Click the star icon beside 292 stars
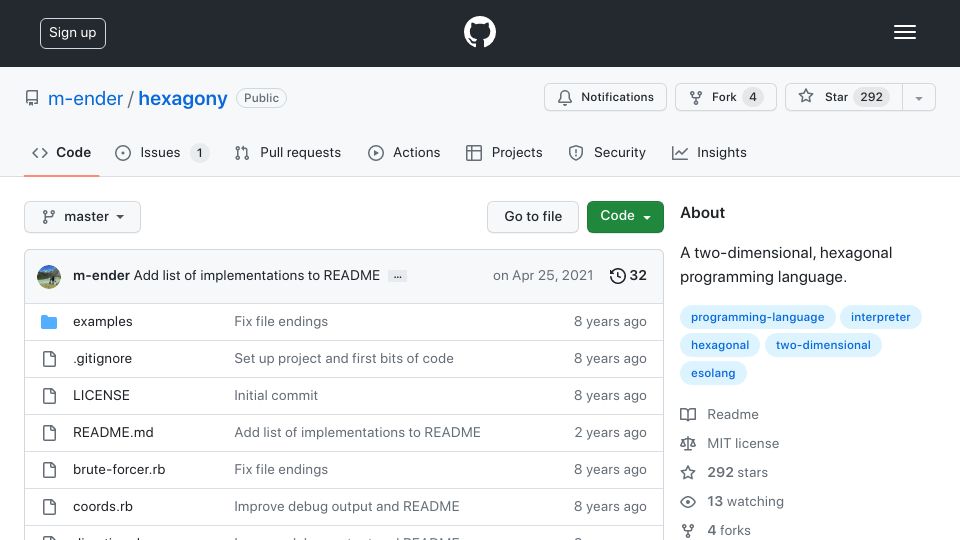Viewport: 960px width, 540px height. [688, 473]
